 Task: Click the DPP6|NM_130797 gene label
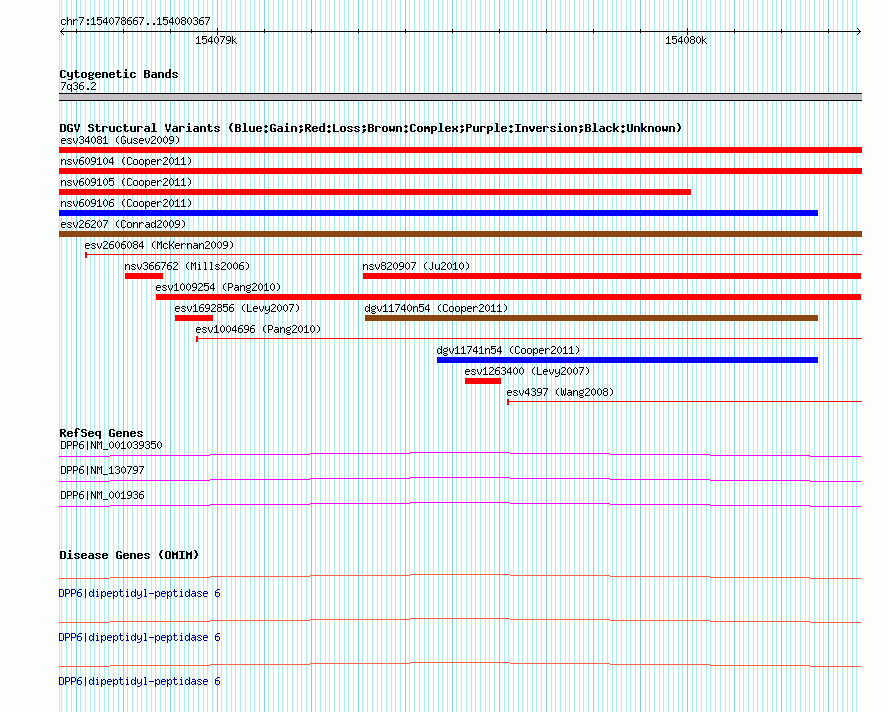point(102,470)
